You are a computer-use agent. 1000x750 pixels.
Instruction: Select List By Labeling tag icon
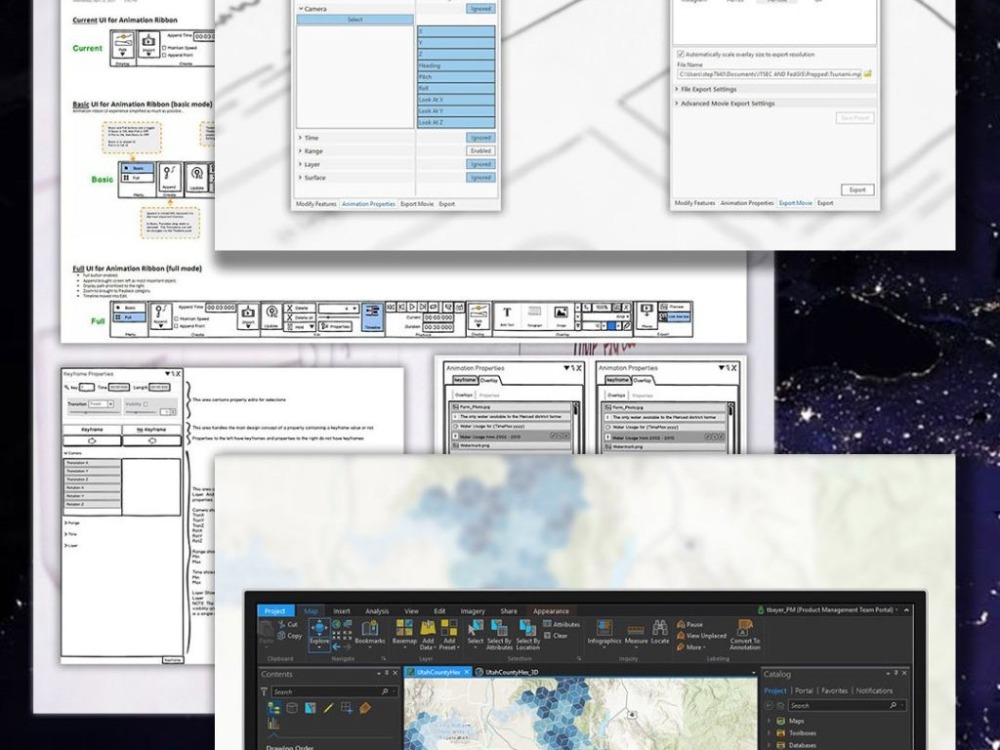click(365, 708)
